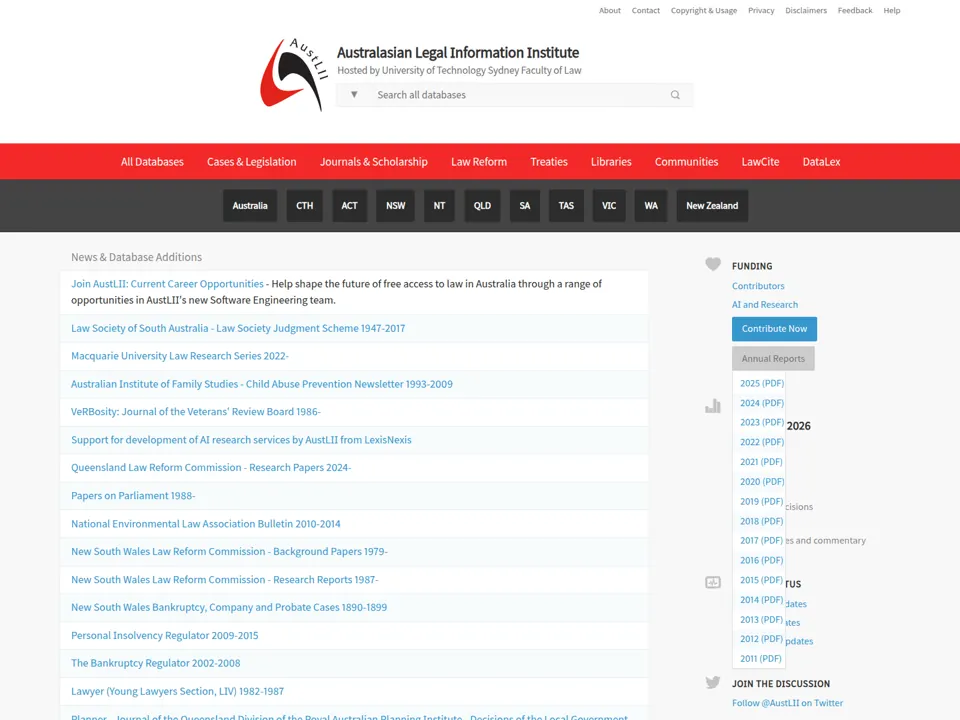This screenshot has width=960, height=720.
Task: Open the Contributors link
Action: click(758, 286)
